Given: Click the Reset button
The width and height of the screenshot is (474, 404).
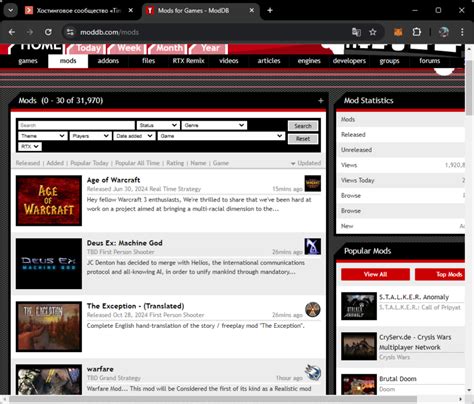Looking at the screenshot, I should (x=303, y=139).
